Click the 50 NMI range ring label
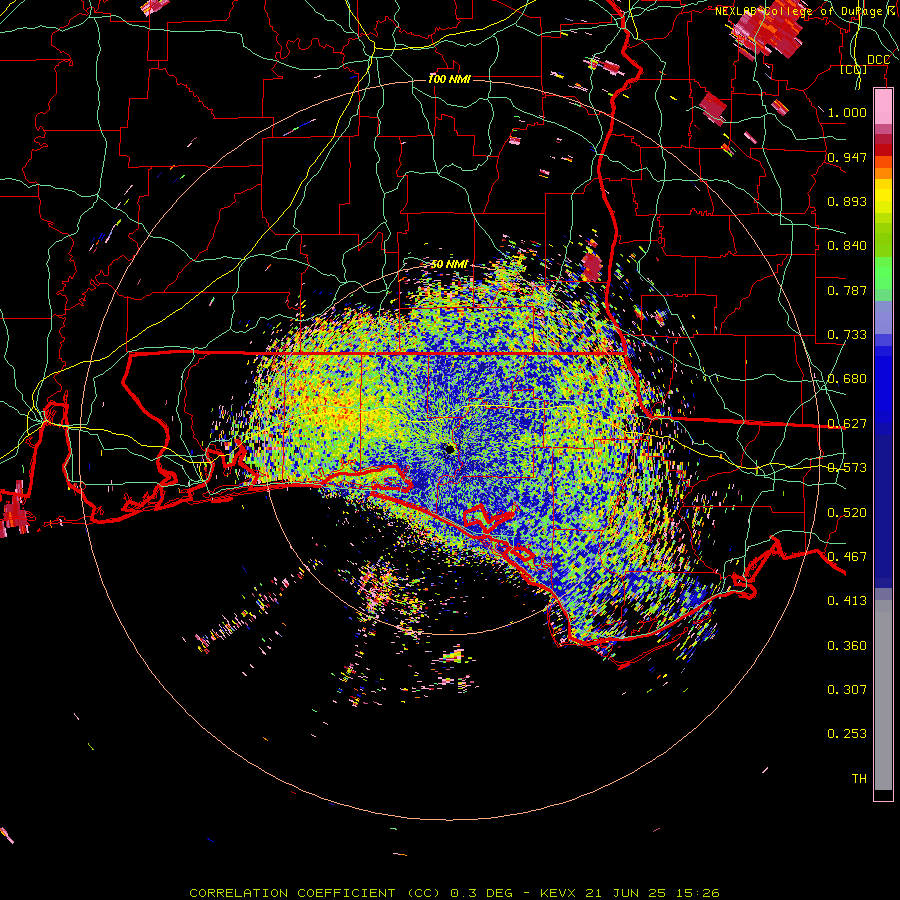 (x=449, y=265)
